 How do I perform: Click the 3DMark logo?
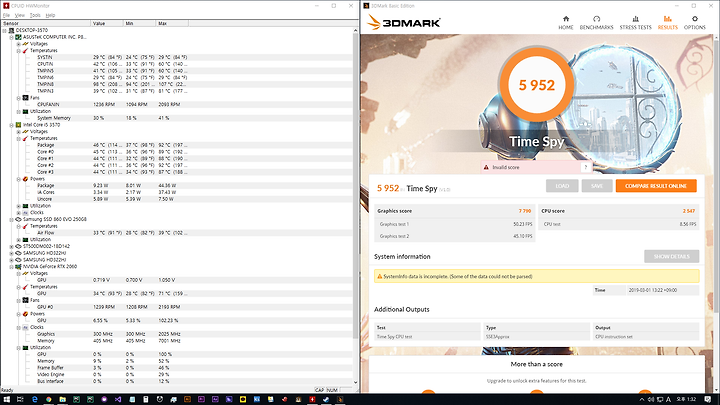tap(404, 22)
